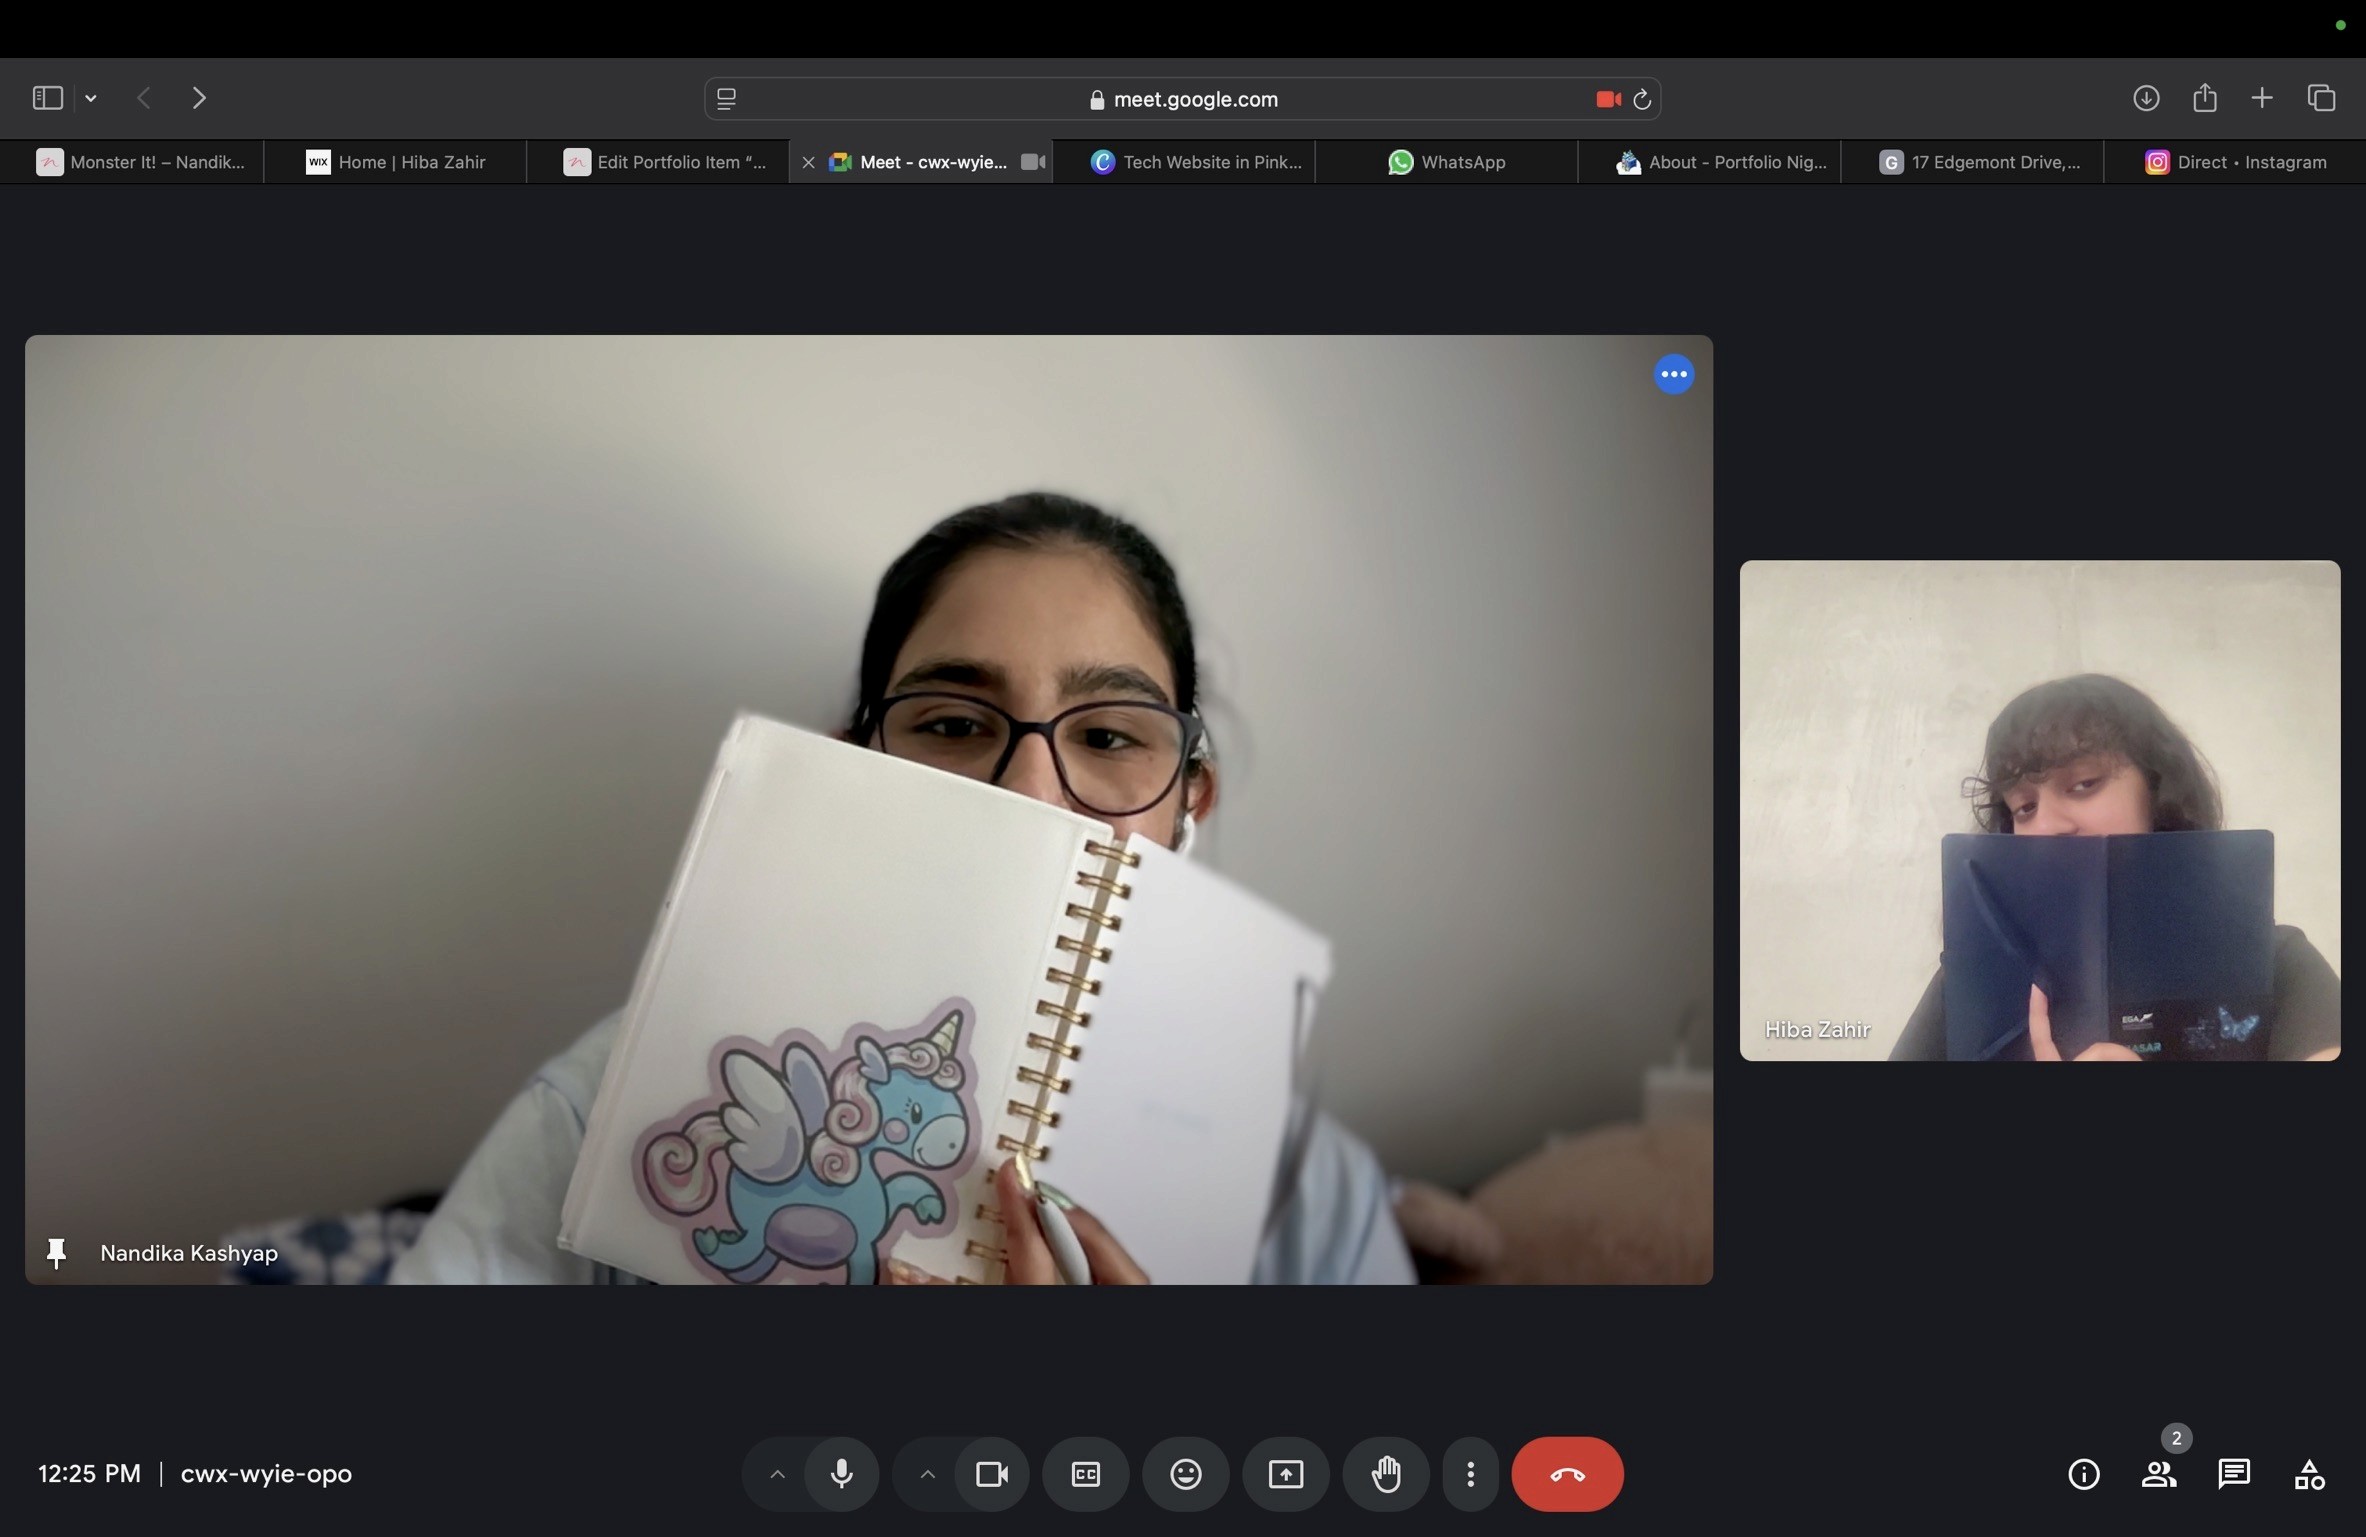Open more options in call controls

(1471, 1474)
